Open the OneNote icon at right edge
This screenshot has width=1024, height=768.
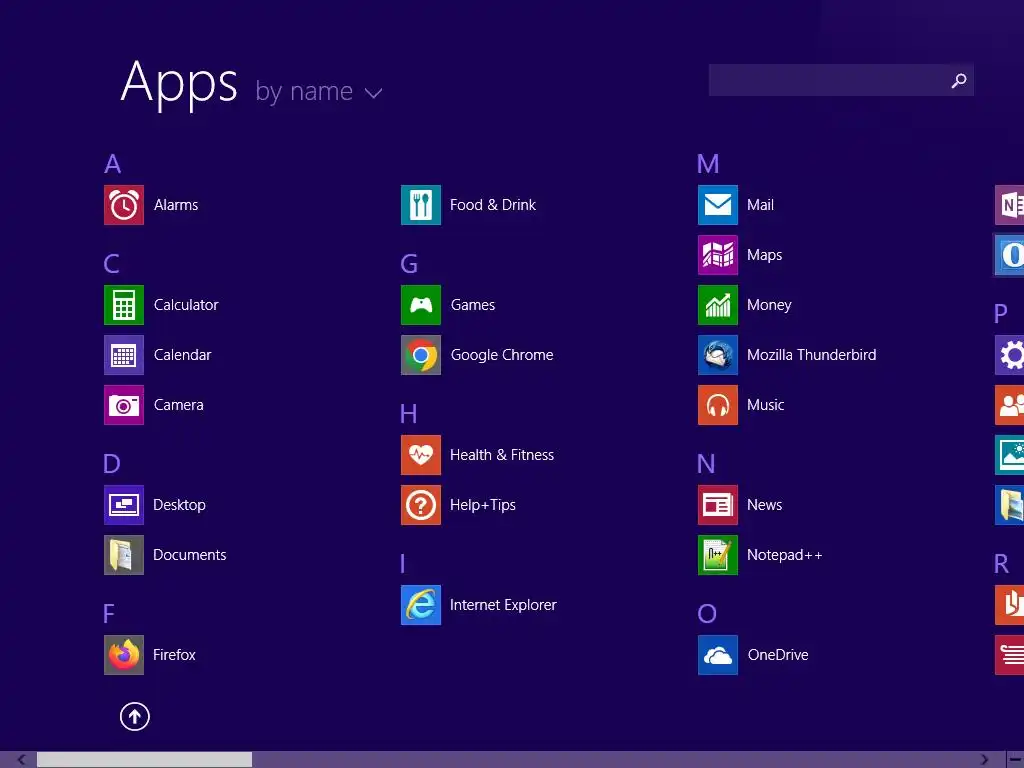pyautogui.click(x=1010, y=205)
